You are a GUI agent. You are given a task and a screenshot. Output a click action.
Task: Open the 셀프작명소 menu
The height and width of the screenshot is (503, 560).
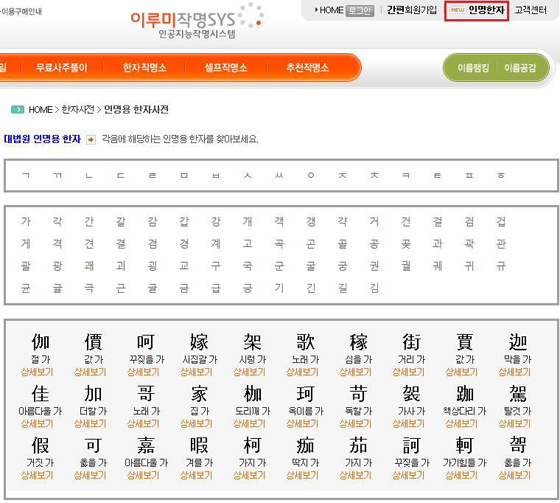tap(226, 68)
